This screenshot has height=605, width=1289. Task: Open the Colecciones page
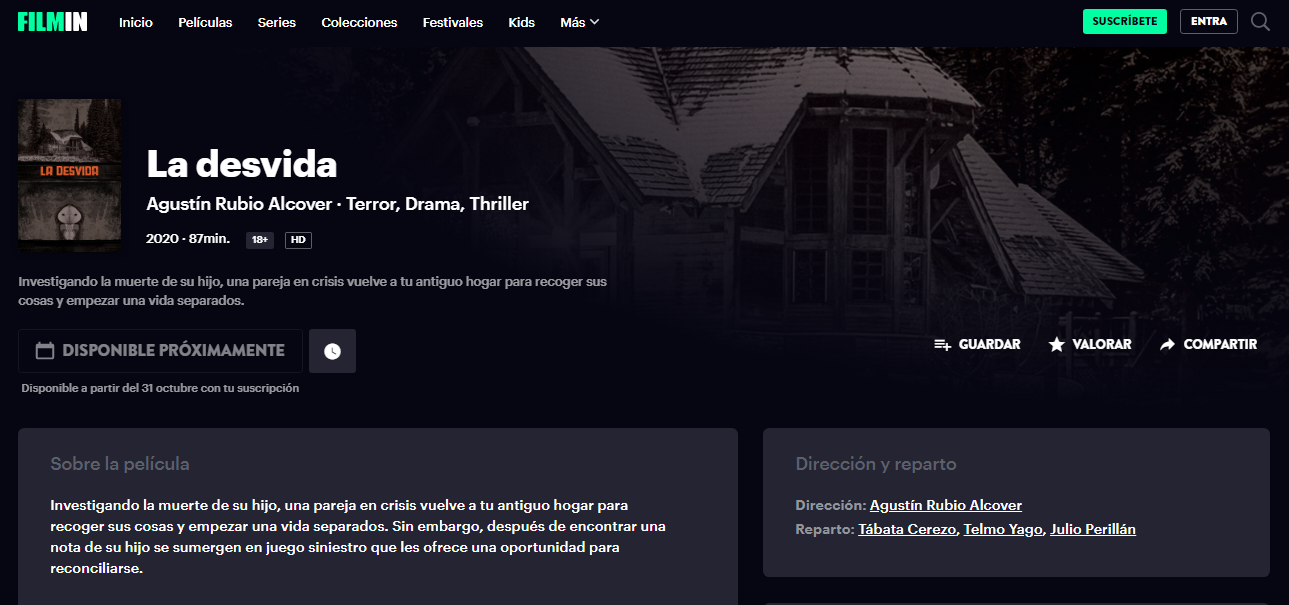click(359, 22)
